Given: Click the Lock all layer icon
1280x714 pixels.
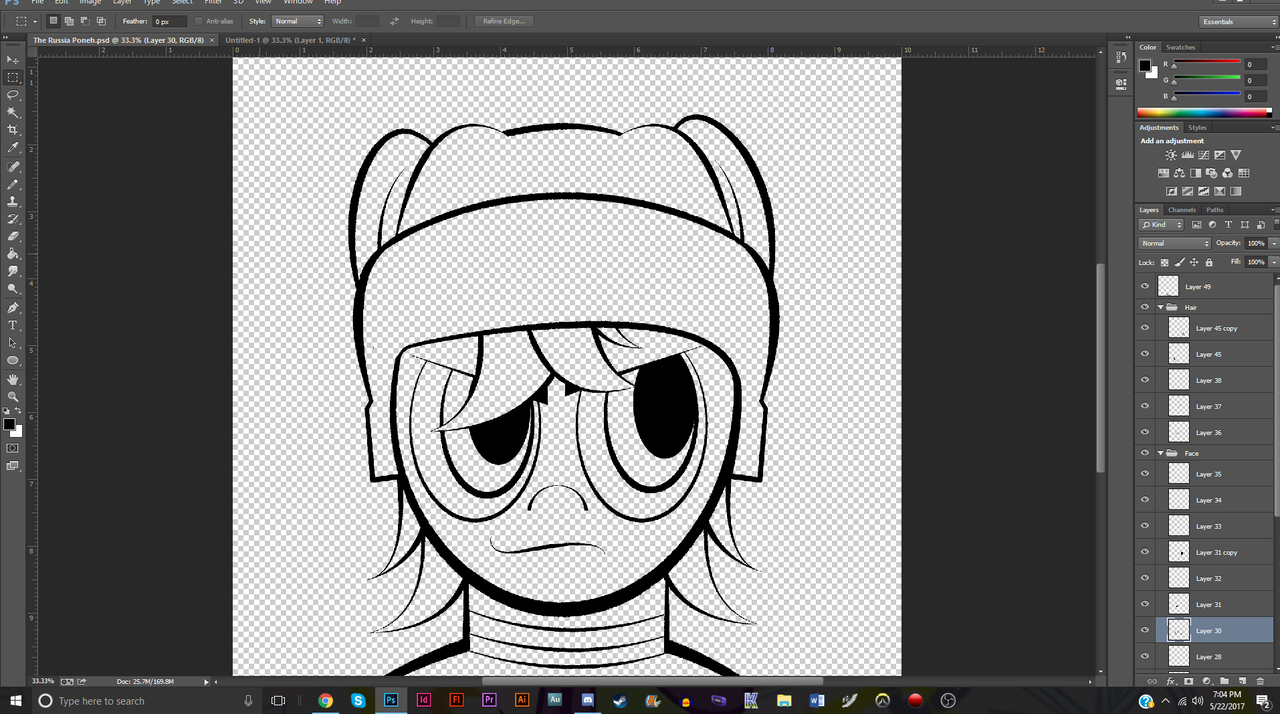Looking at the screenshot, I should (x=1209, y=262).
